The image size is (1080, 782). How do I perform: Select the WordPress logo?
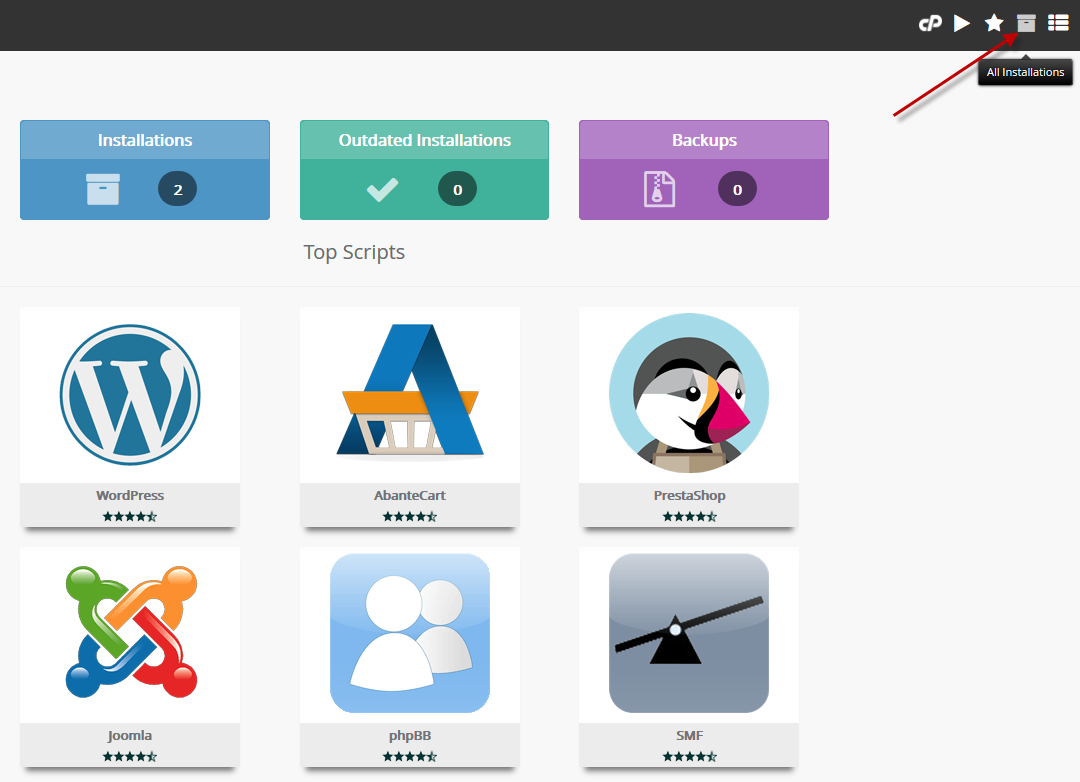pyautogui.click(x=130, y=395)
